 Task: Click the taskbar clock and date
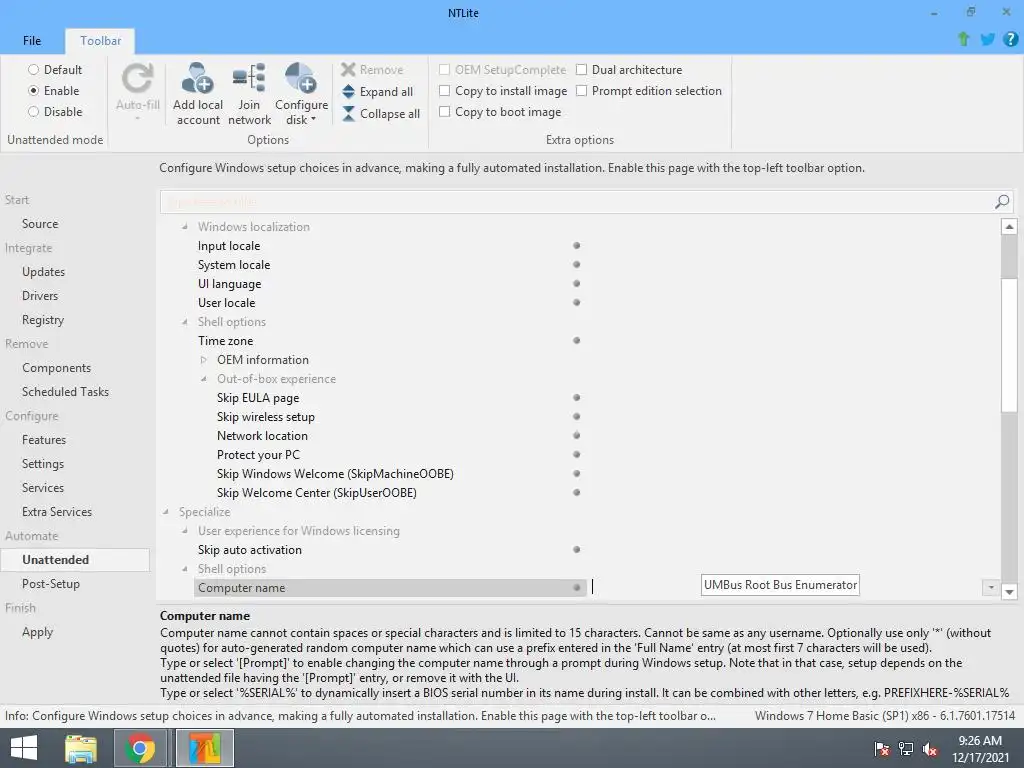[x=980, y=749]
